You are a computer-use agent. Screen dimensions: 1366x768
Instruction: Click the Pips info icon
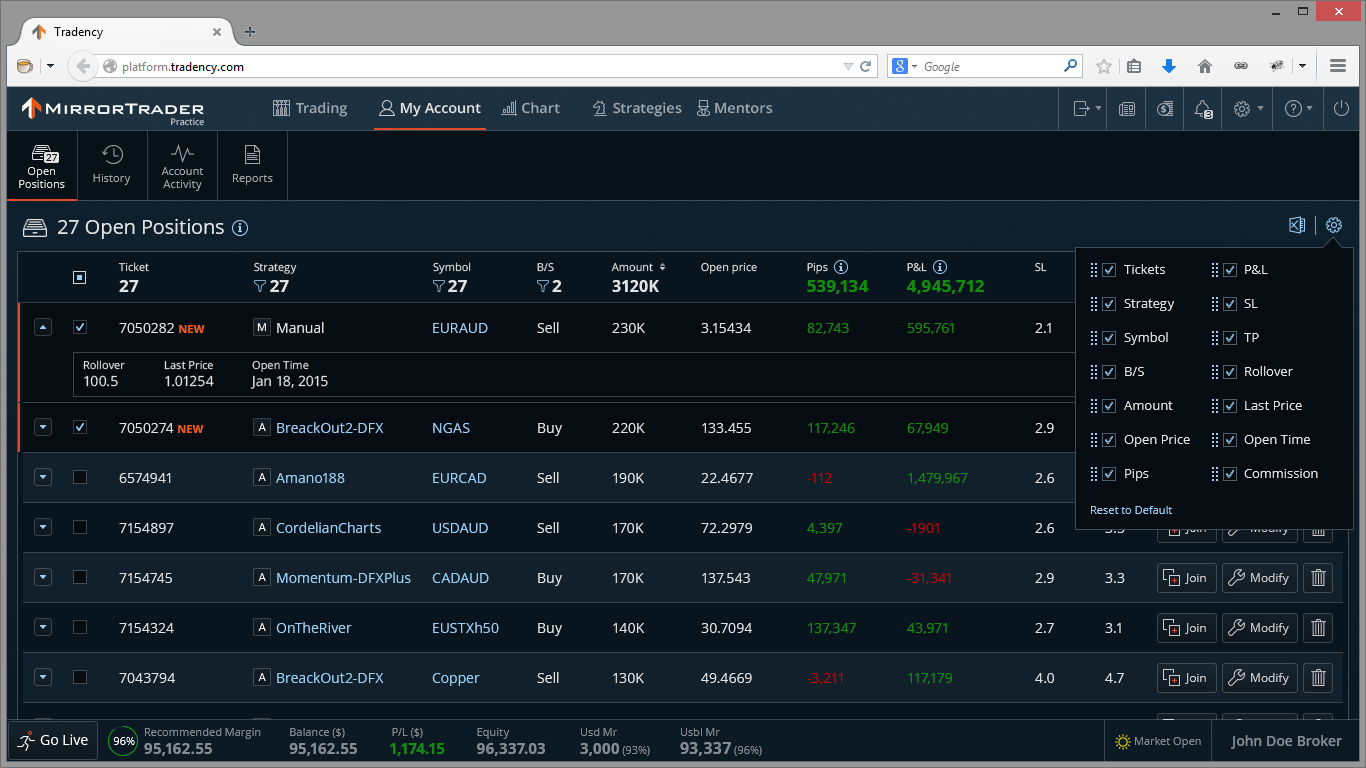point(841,267)
